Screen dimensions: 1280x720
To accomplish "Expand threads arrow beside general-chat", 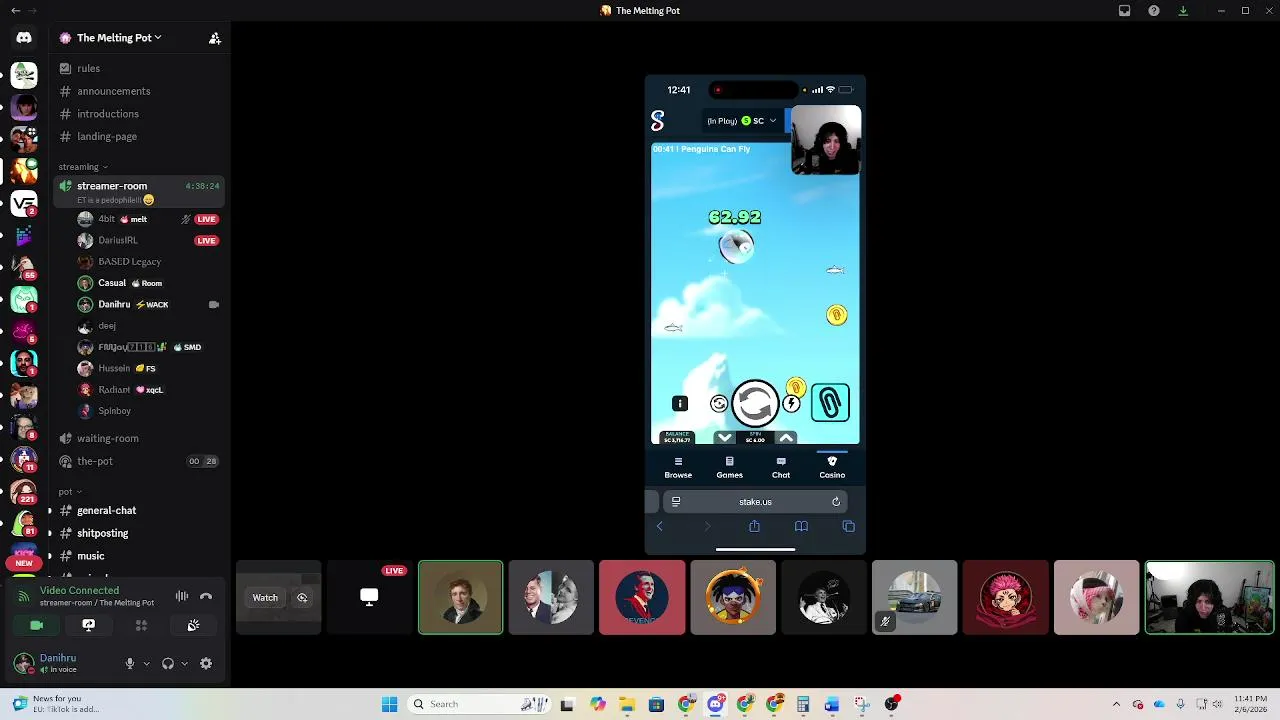I will (x=49, y=511).
